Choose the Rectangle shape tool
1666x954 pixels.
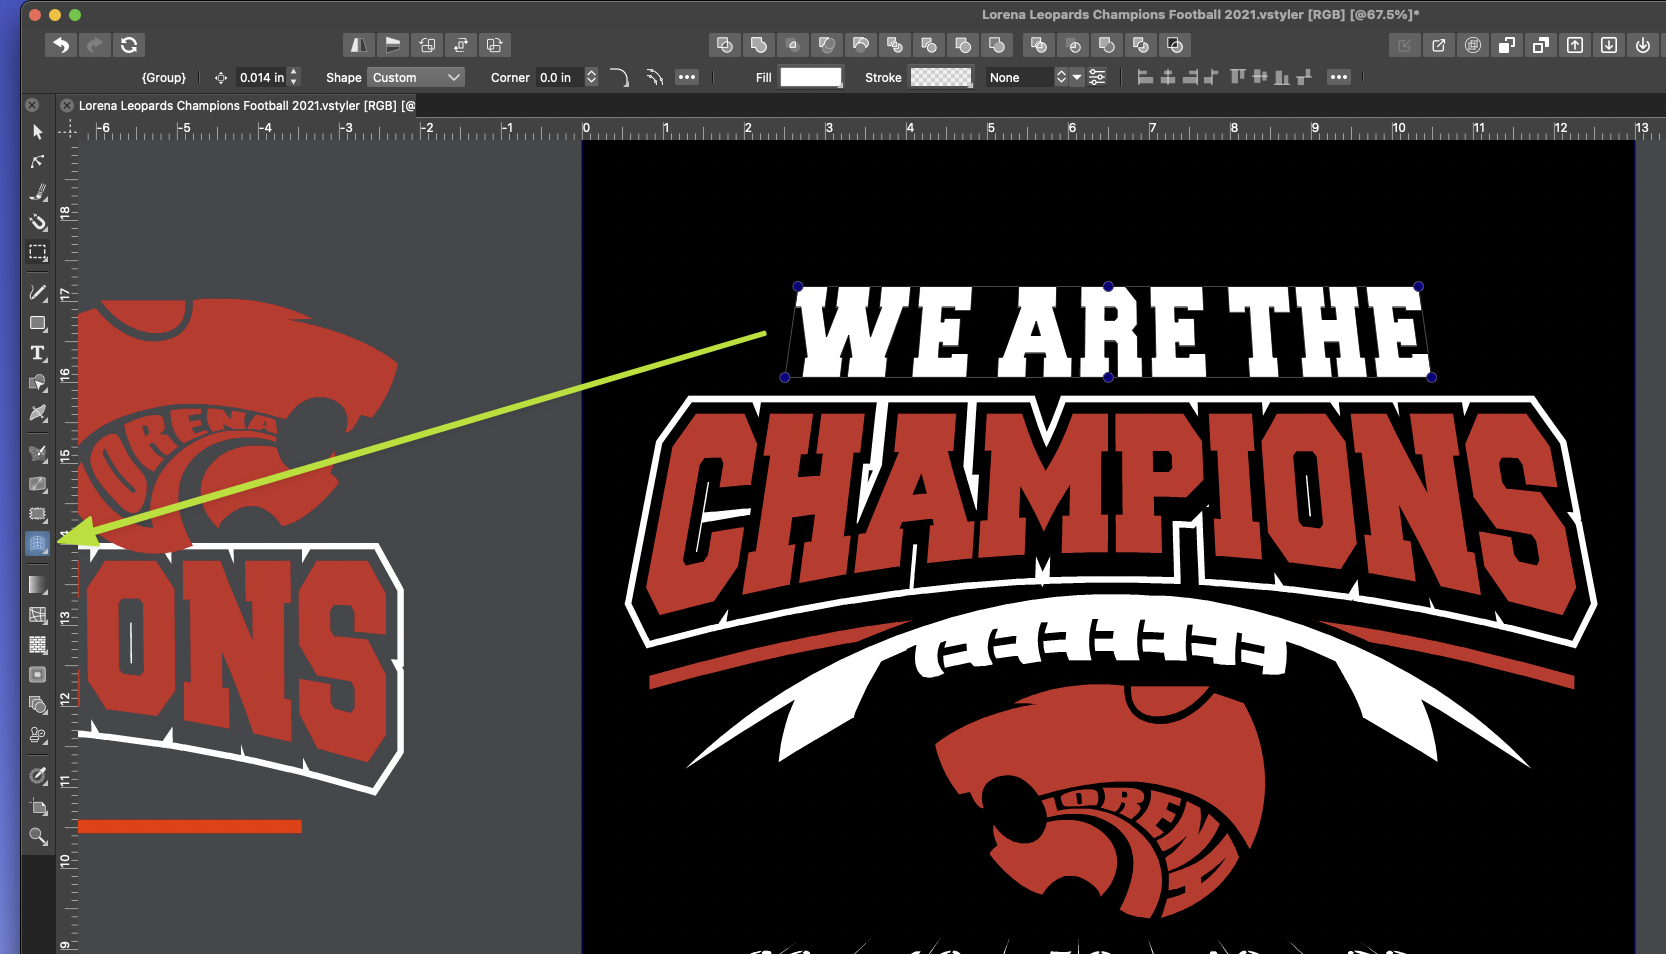38,323
